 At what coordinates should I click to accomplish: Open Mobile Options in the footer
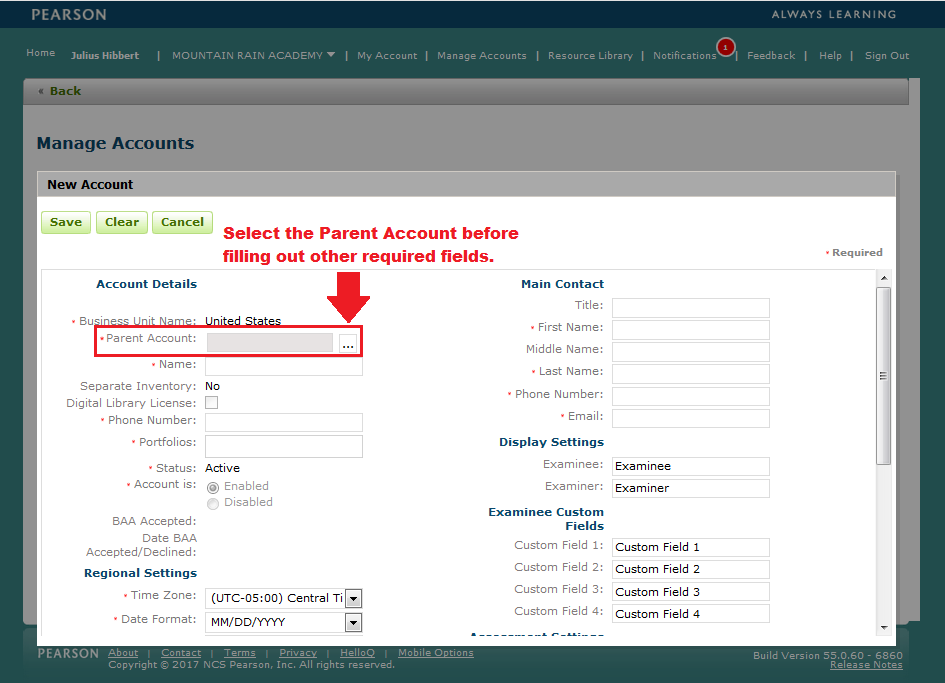click(435, 652)
